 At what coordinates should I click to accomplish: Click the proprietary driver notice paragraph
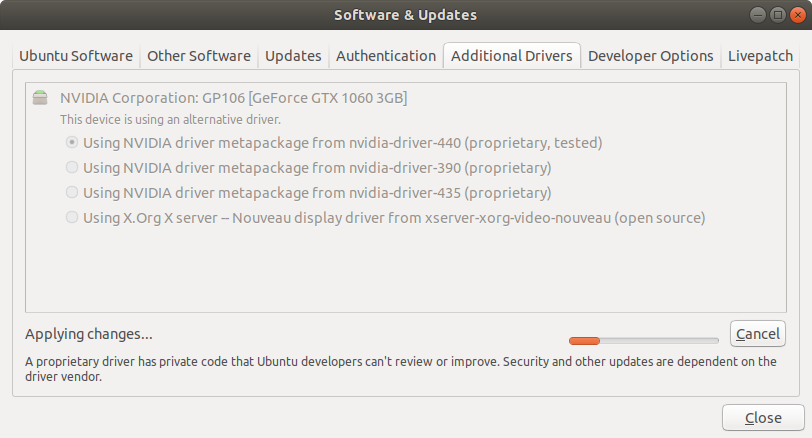point(400,369)
